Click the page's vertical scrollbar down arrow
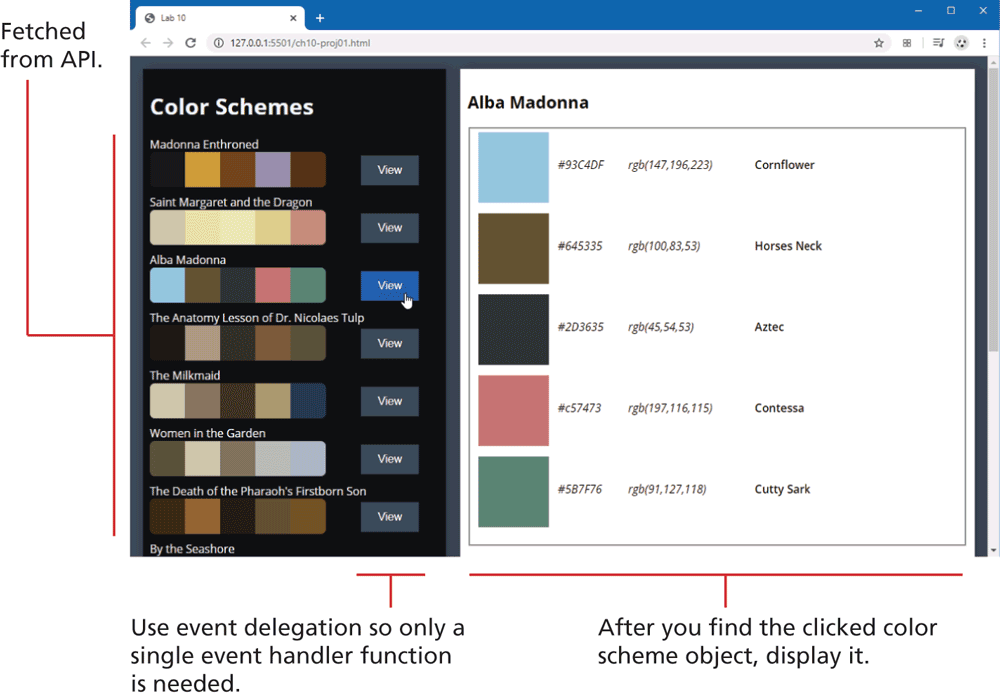The width and height of the screenshot is (1000, 697). (993, 550)
